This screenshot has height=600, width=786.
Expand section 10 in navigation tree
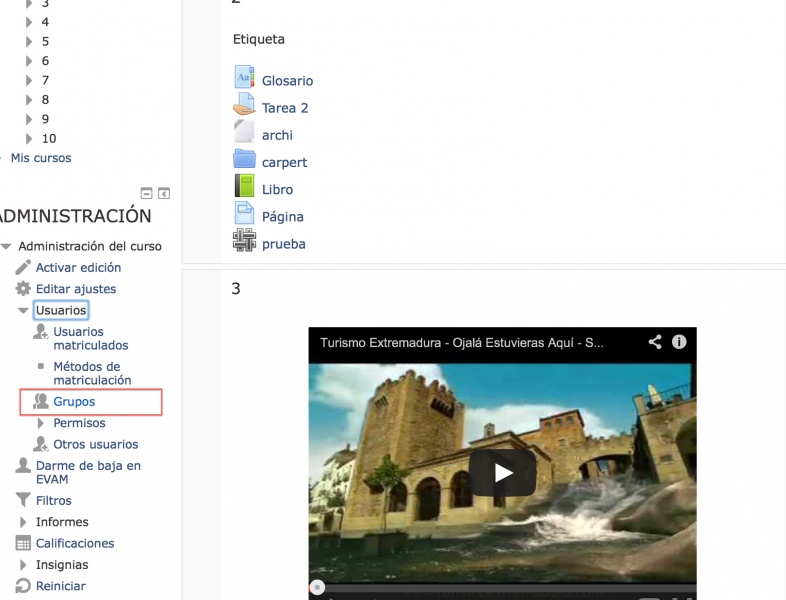click(x=30, y=139)
